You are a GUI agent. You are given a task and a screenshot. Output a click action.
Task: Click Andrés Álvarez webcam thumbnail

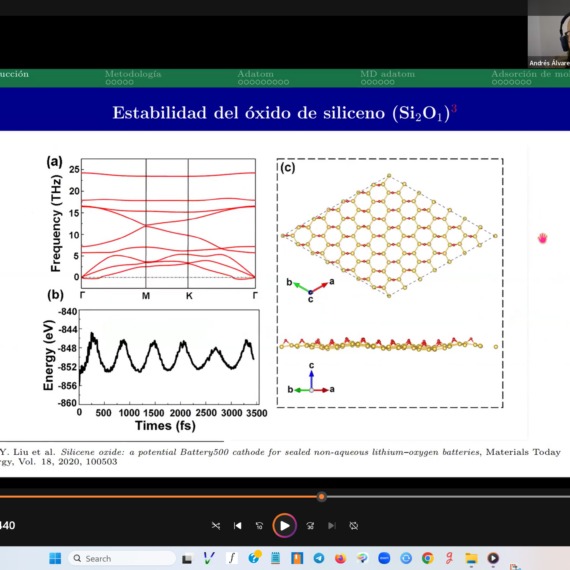tap(549, 34)
